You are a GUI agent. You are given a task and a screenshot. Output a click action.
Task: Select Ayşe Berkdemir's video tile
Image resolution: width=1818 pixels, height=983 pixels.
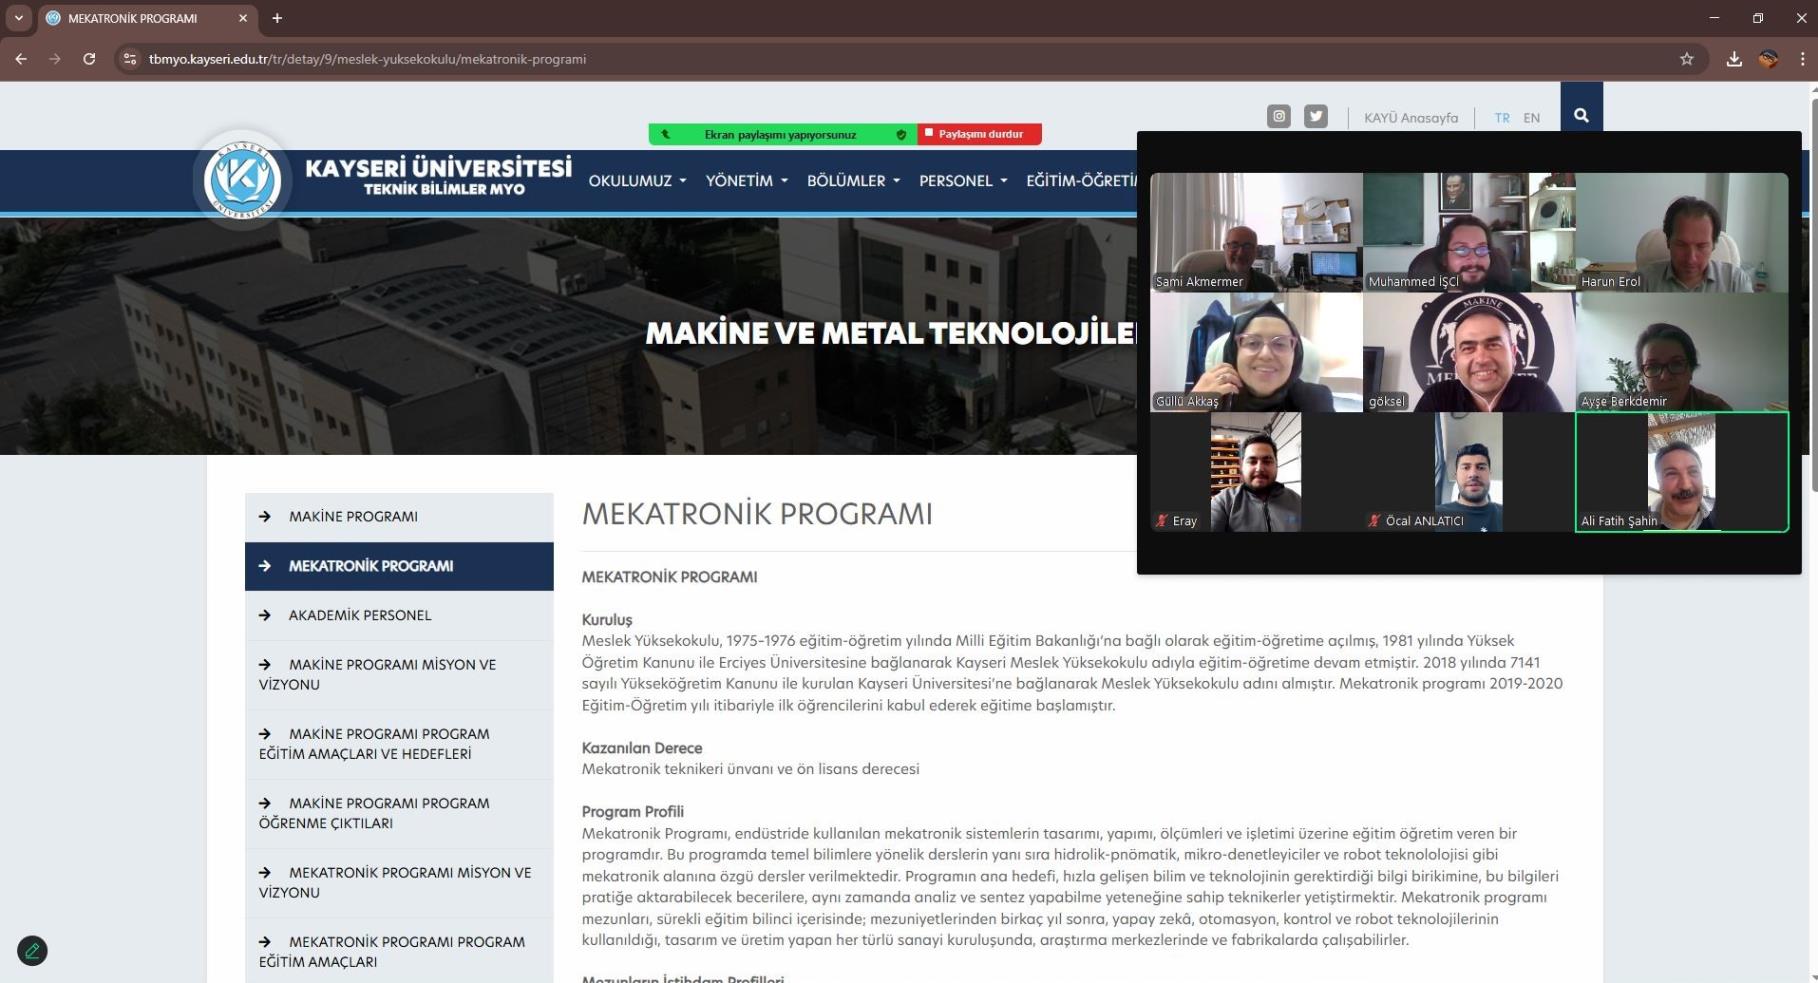pos(1682,352)
